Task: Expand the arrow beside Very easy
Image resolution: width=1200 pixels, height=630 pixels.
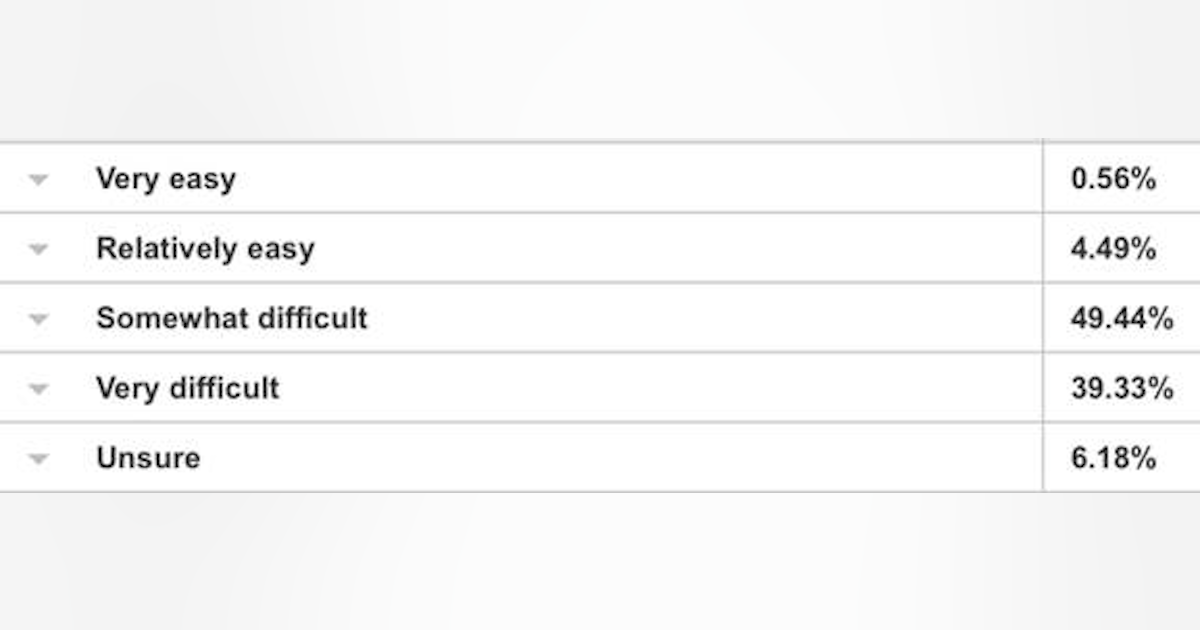Action: tap(38, 180)
